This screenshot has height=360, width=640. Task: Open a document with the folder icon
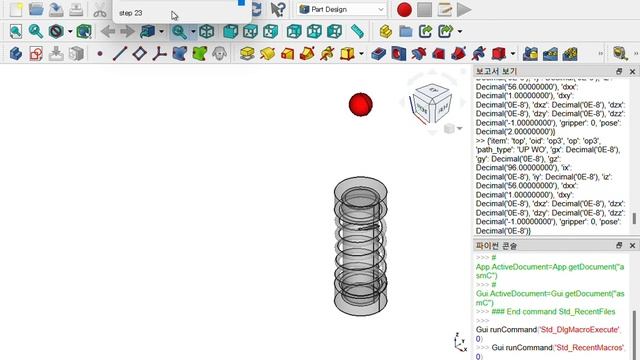tap(36, 9)
